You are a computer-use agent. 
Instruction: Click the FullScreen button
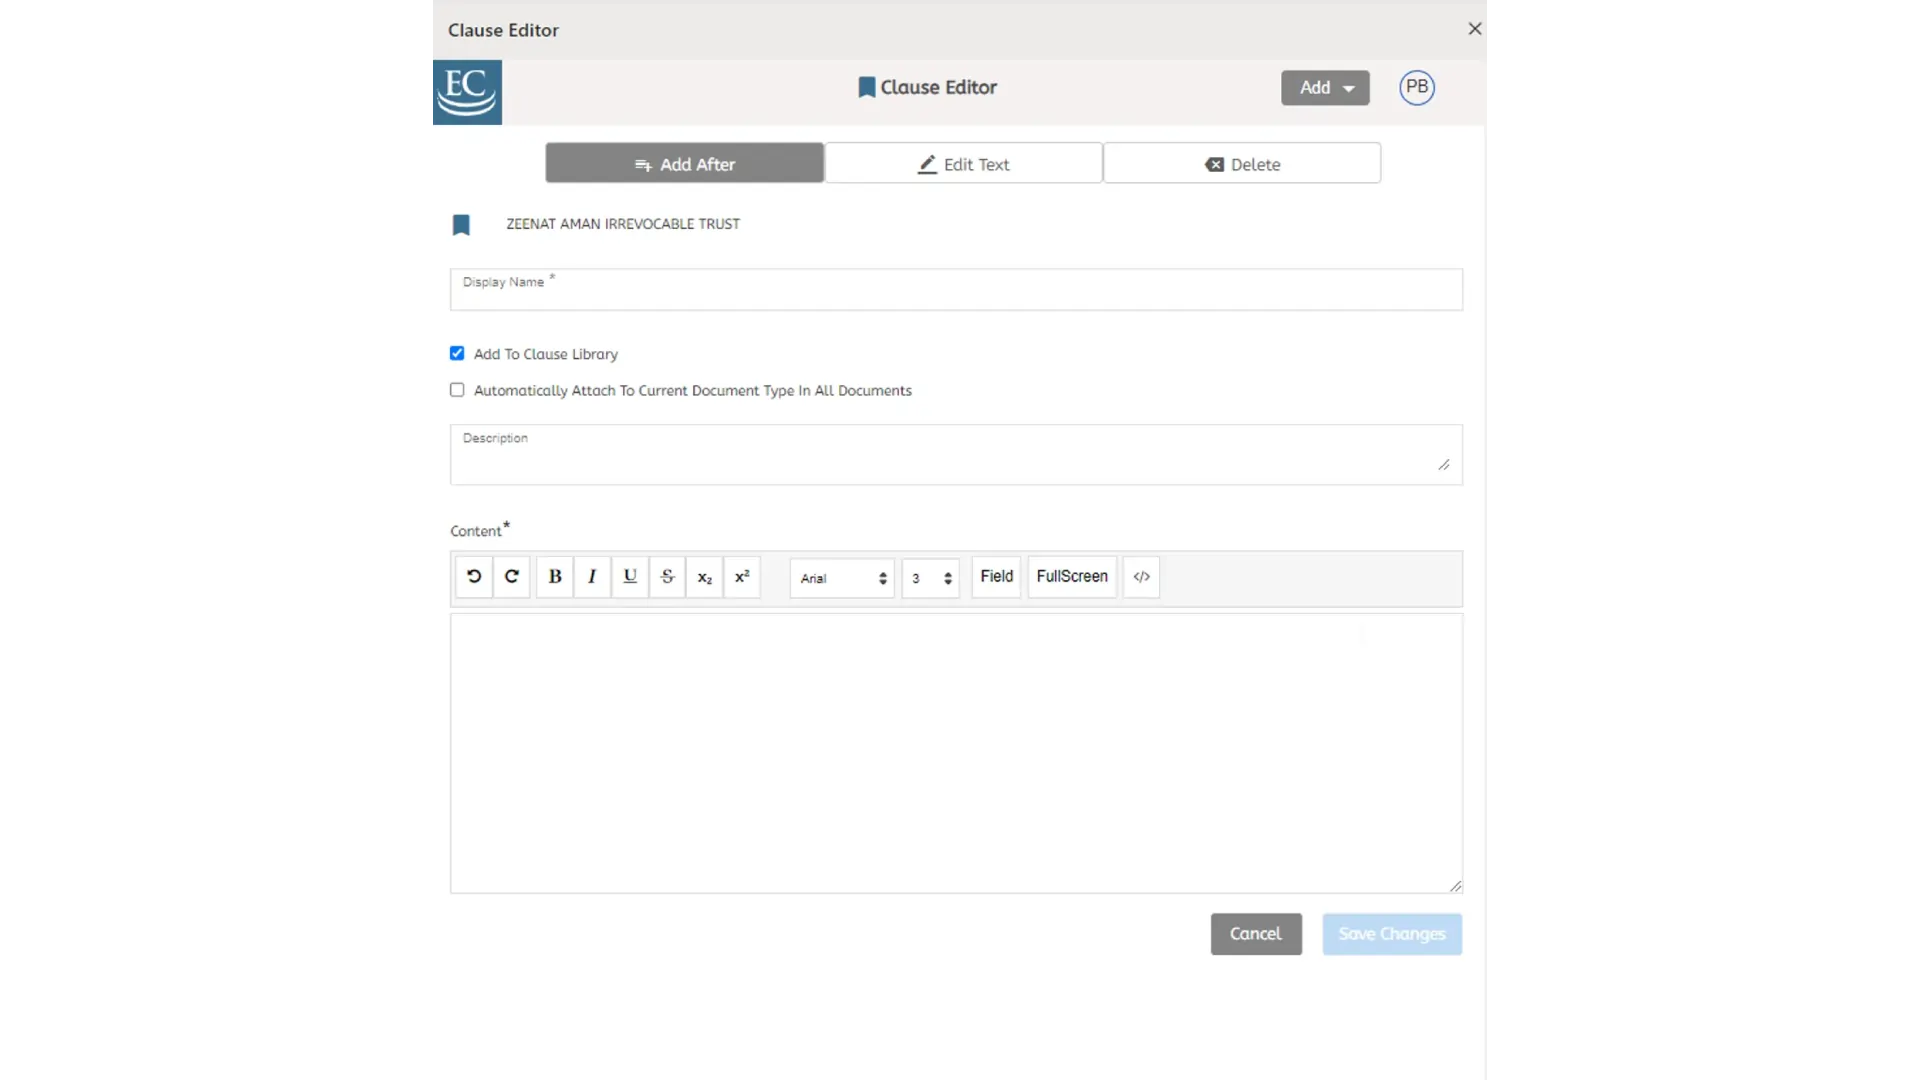tap(1072, 577)
